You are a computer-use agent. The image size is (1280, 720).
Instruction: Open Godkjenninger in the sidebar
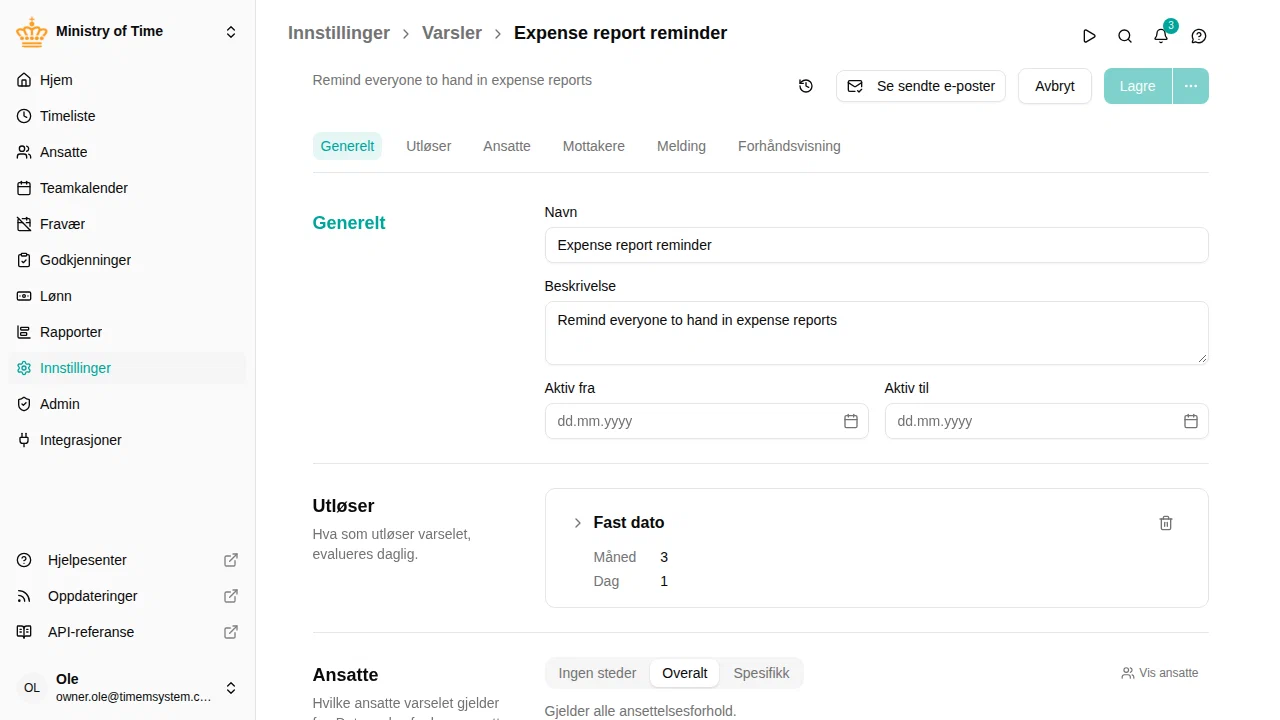[x=127, y=260]
